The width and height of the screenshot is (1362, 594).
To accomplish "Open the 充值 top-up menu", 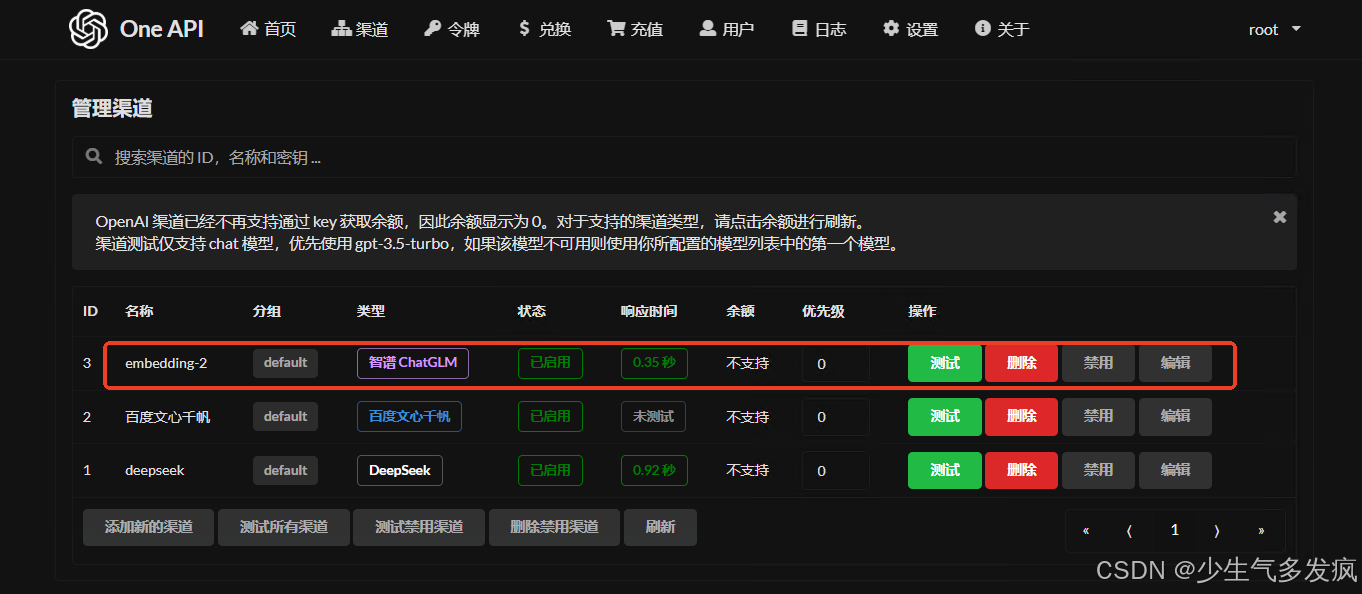I will (x=635, y=29).
